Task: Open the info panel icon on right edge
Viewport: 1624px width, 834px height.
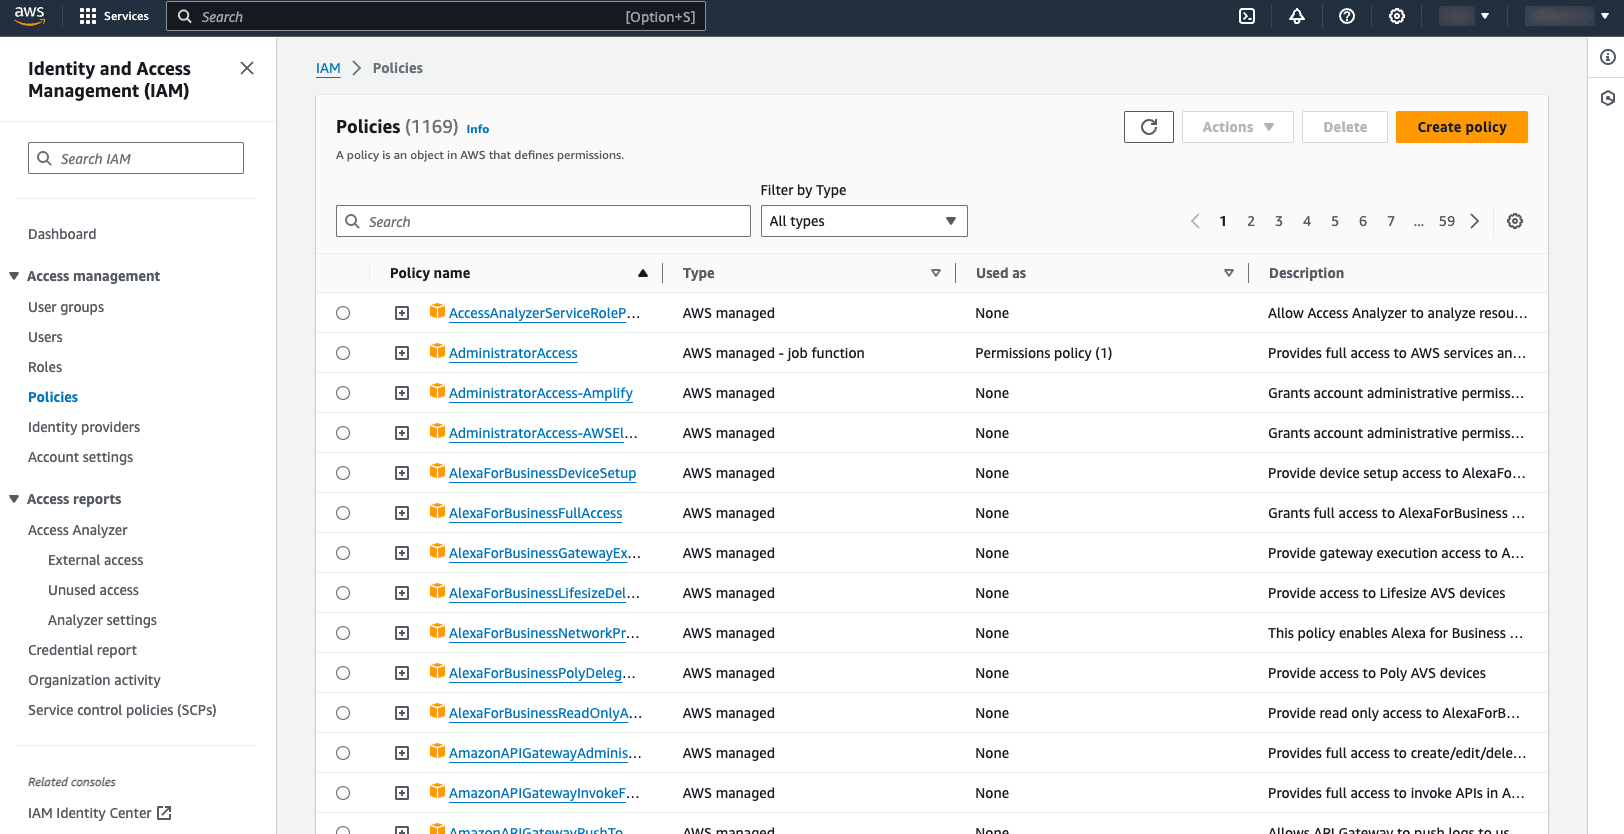Action: (1608, 57)
